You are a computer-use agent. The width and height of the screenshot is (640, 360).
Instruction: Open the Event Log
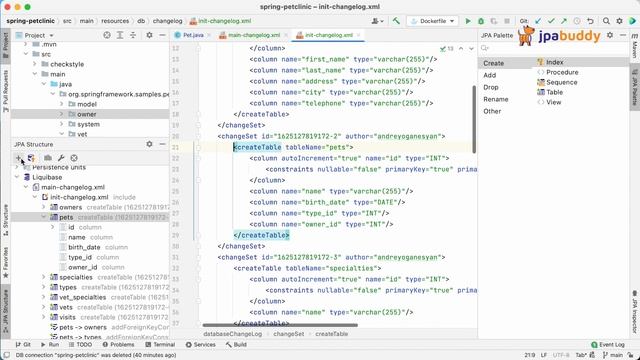[x=608, y=344]
